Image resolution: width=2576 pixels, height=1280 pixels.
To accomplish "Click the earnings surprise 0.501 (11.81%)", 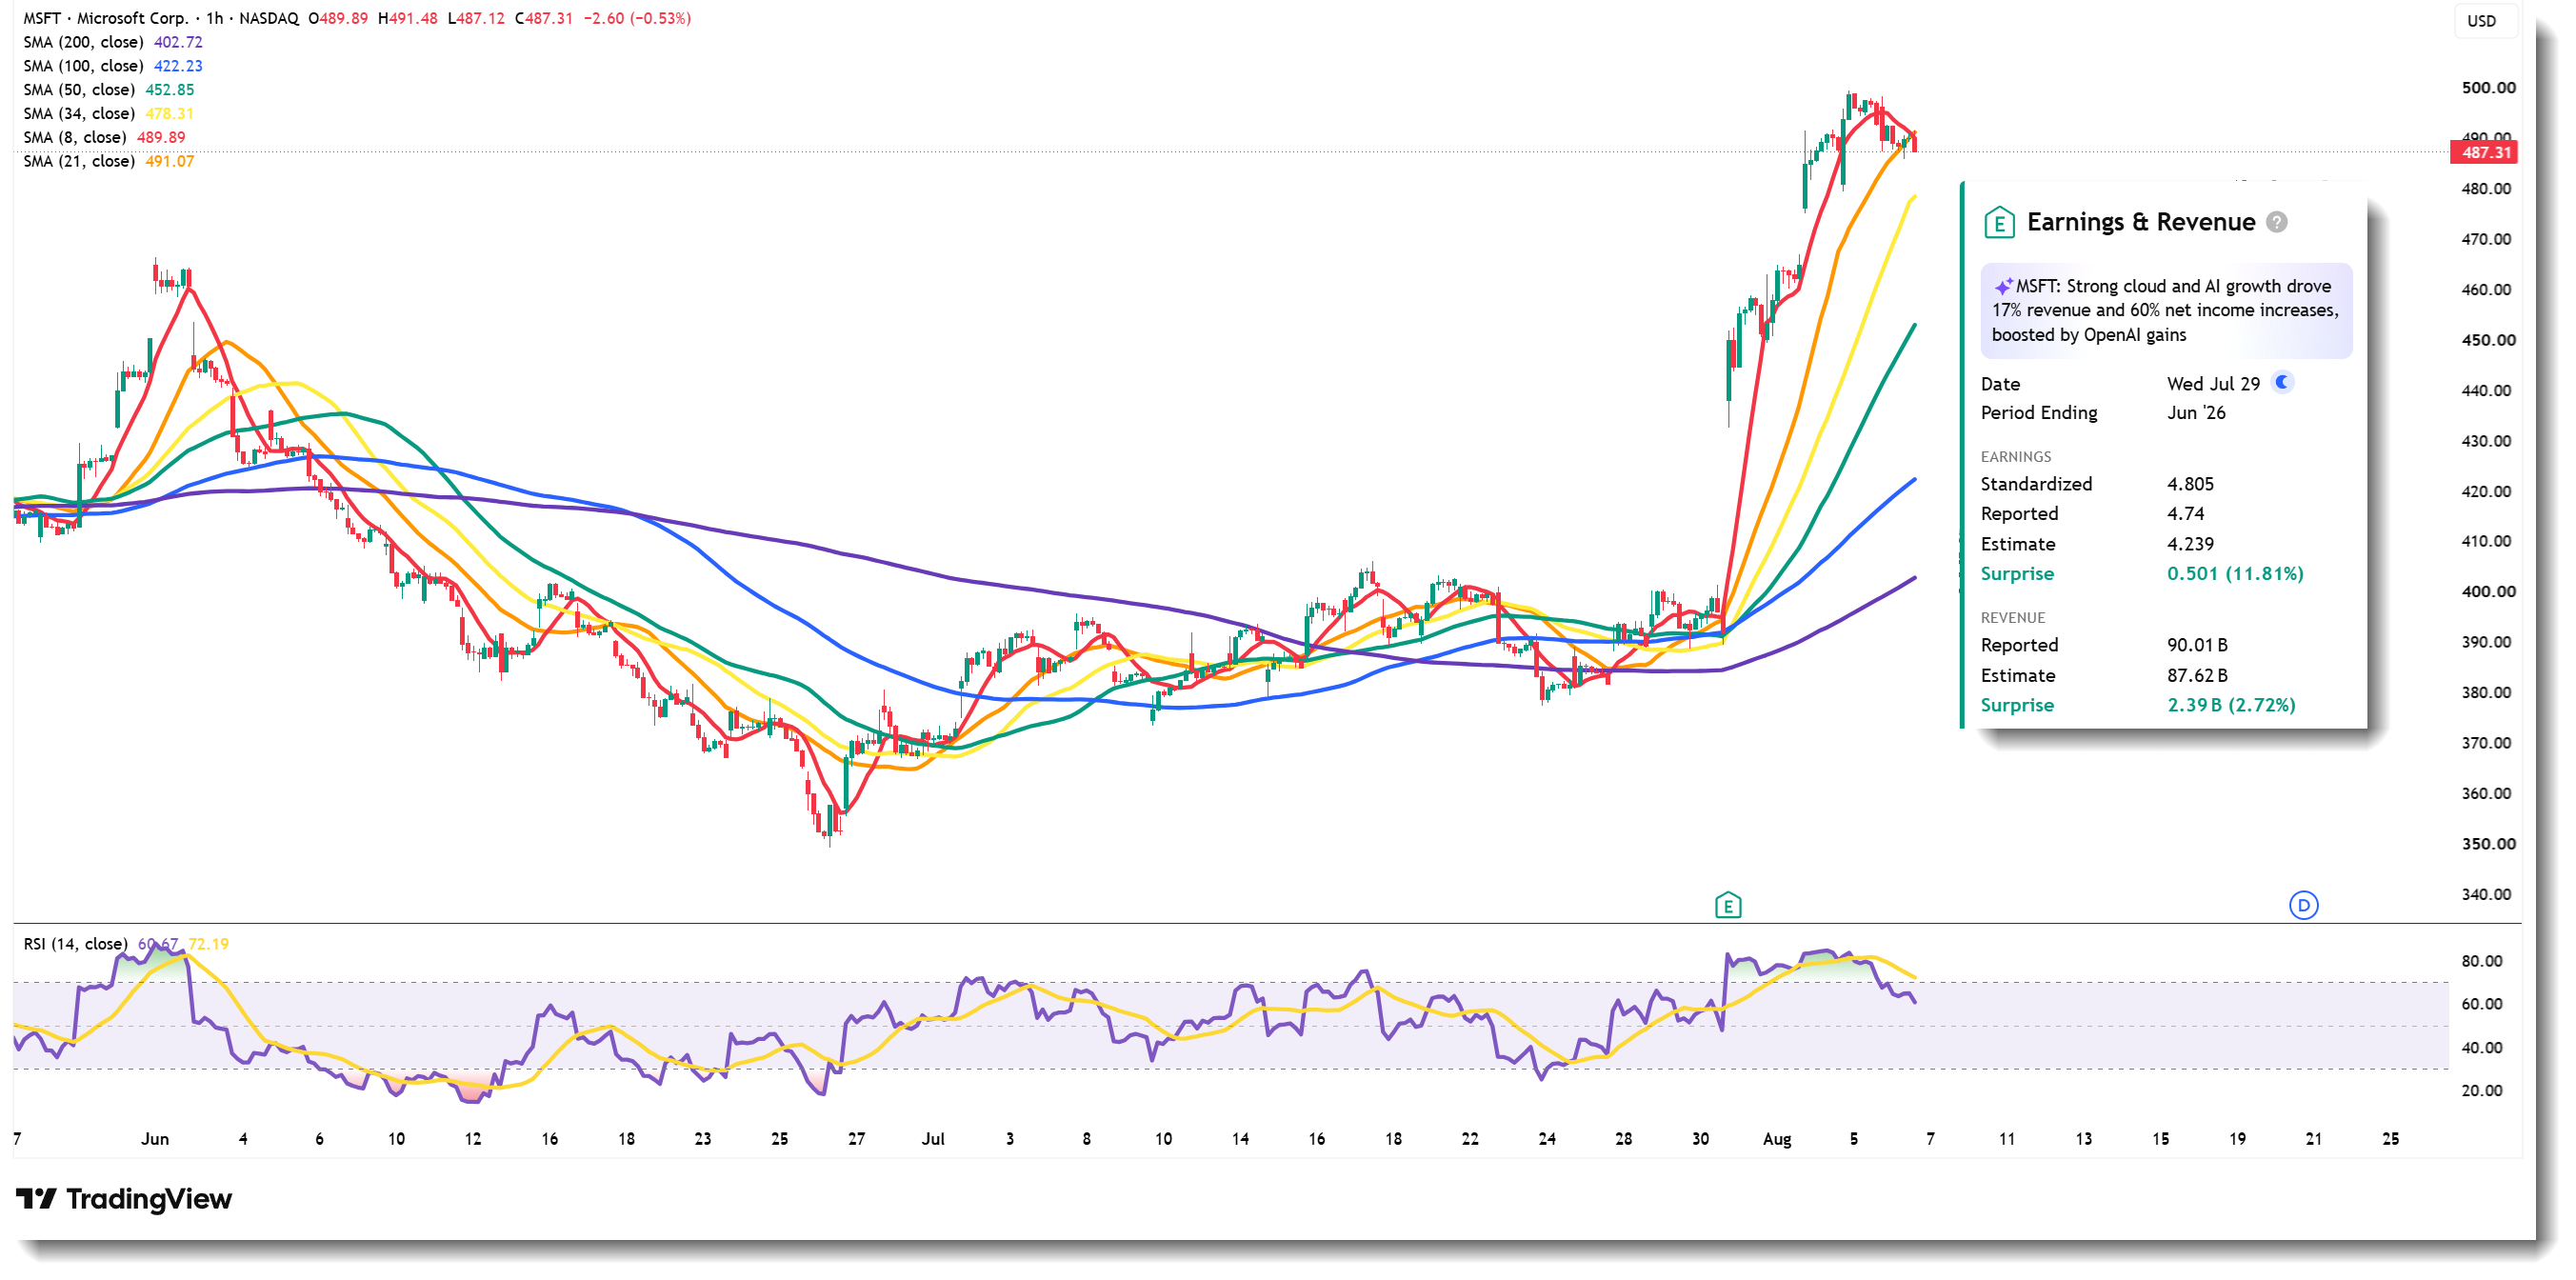I will (2235, 574).
